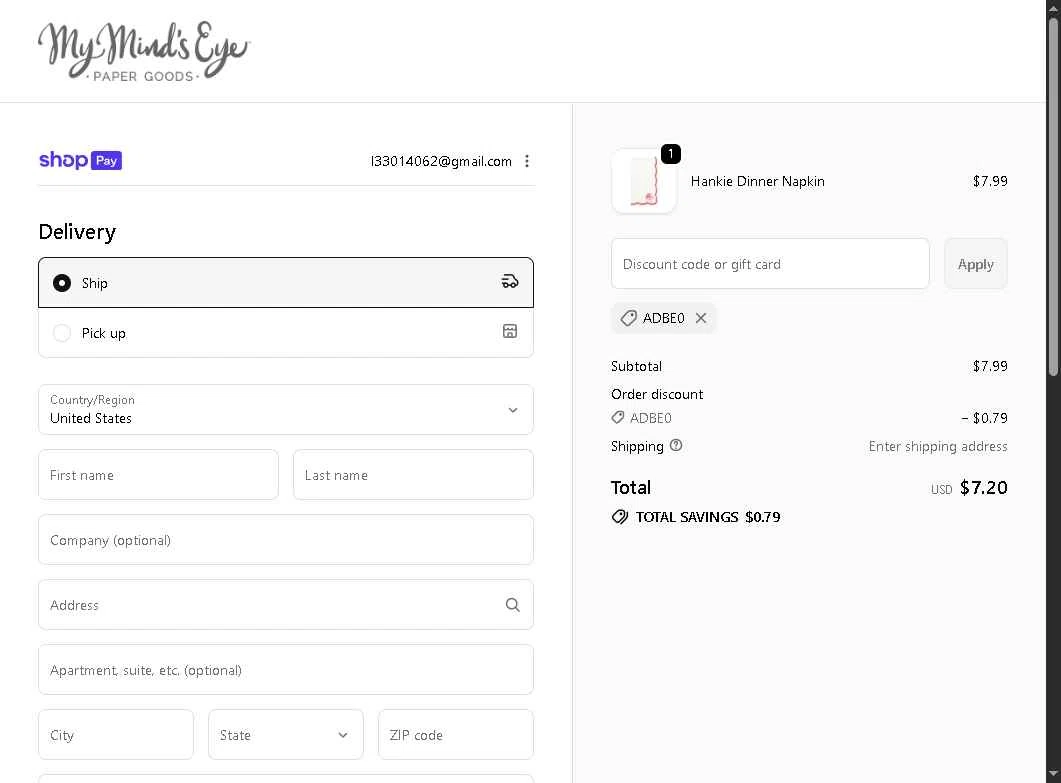Click the Apartment, suite, etc. field

tap(286, 669)
